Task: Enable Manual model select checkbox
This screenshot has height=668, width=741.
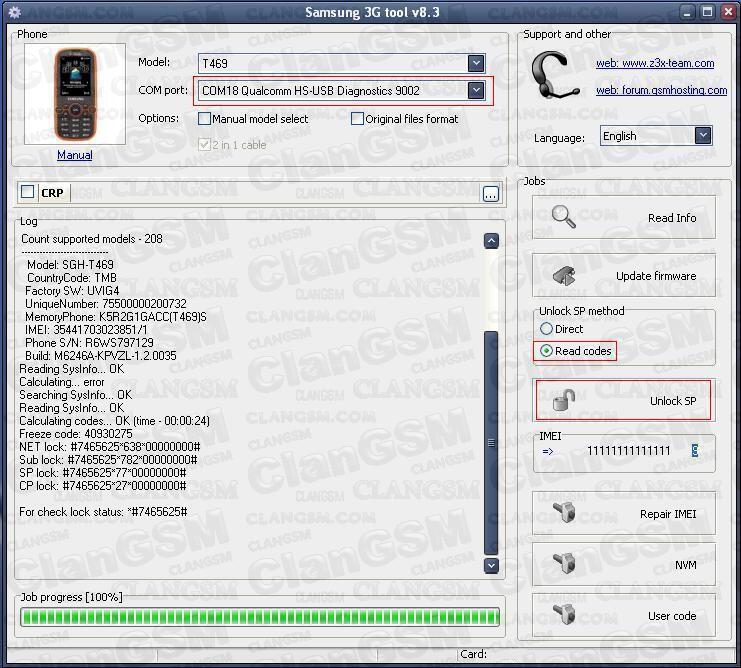Action: pos(204,119)
